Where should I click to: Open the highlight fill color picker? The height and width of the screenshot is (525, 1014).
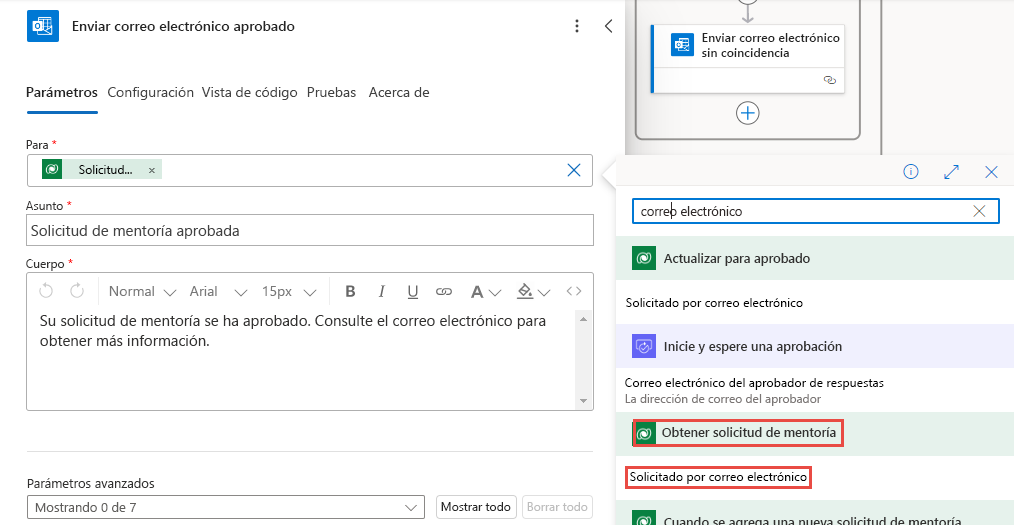click(x=534, y=292)
